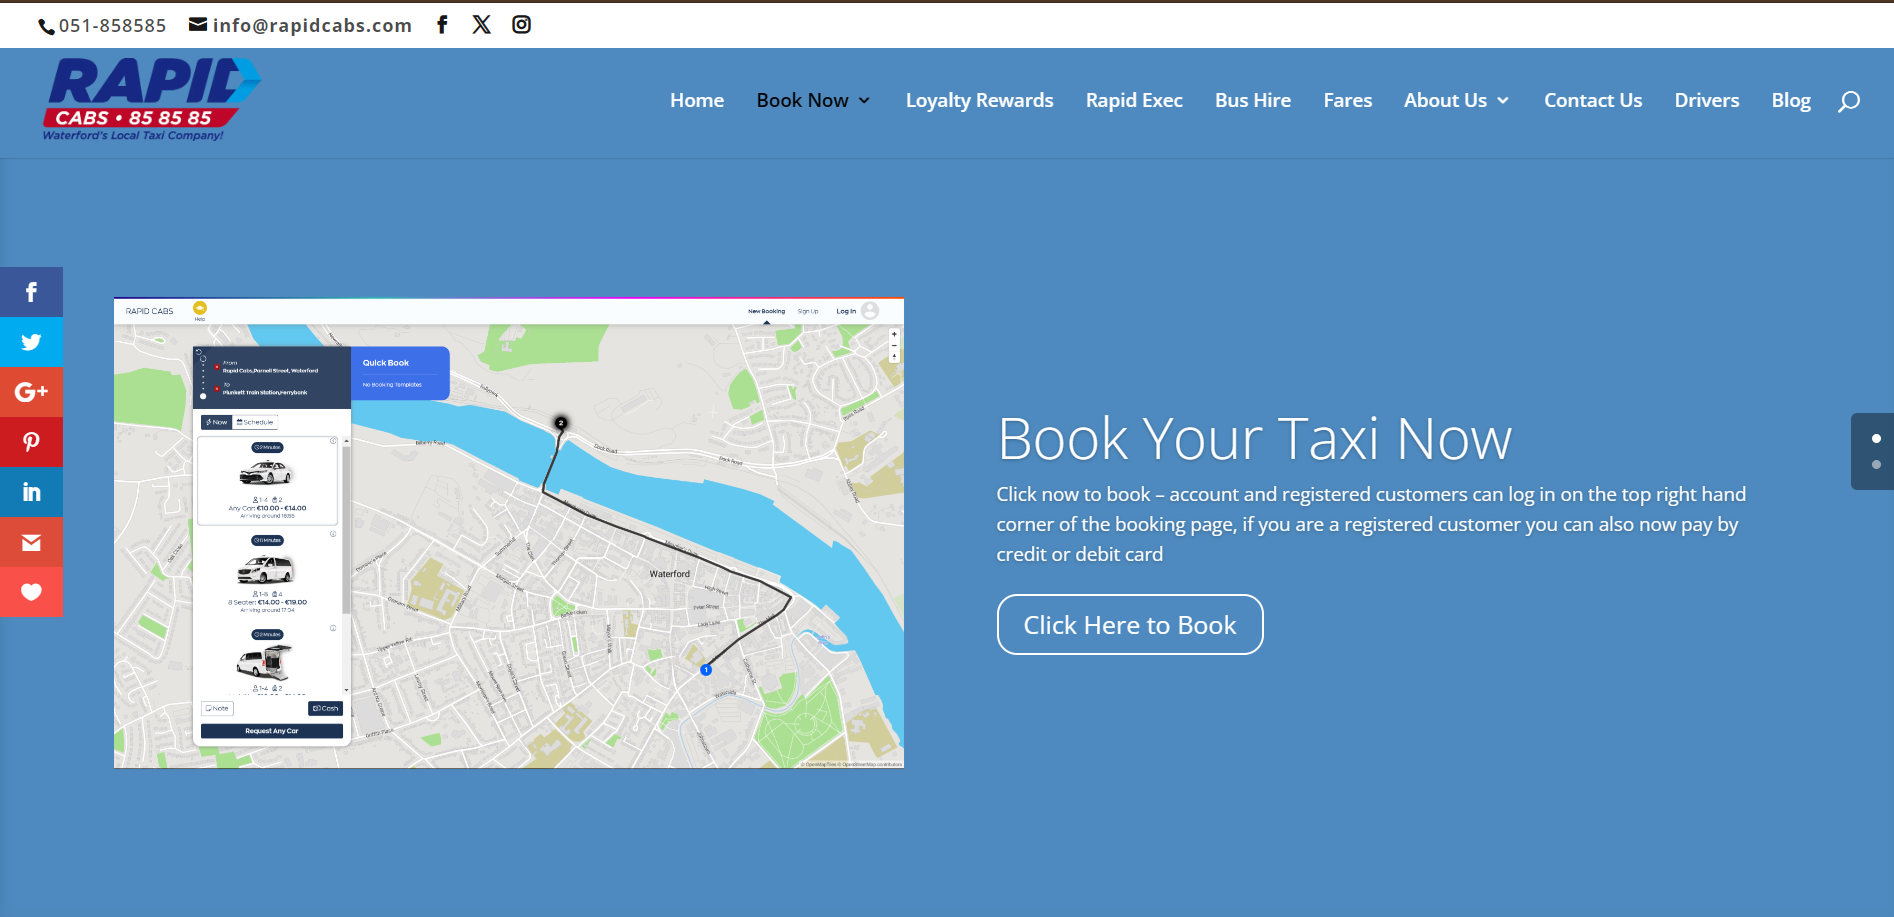Share via Facebook sidebar button
Screen dimensions: 1894x917
[31, 292]
